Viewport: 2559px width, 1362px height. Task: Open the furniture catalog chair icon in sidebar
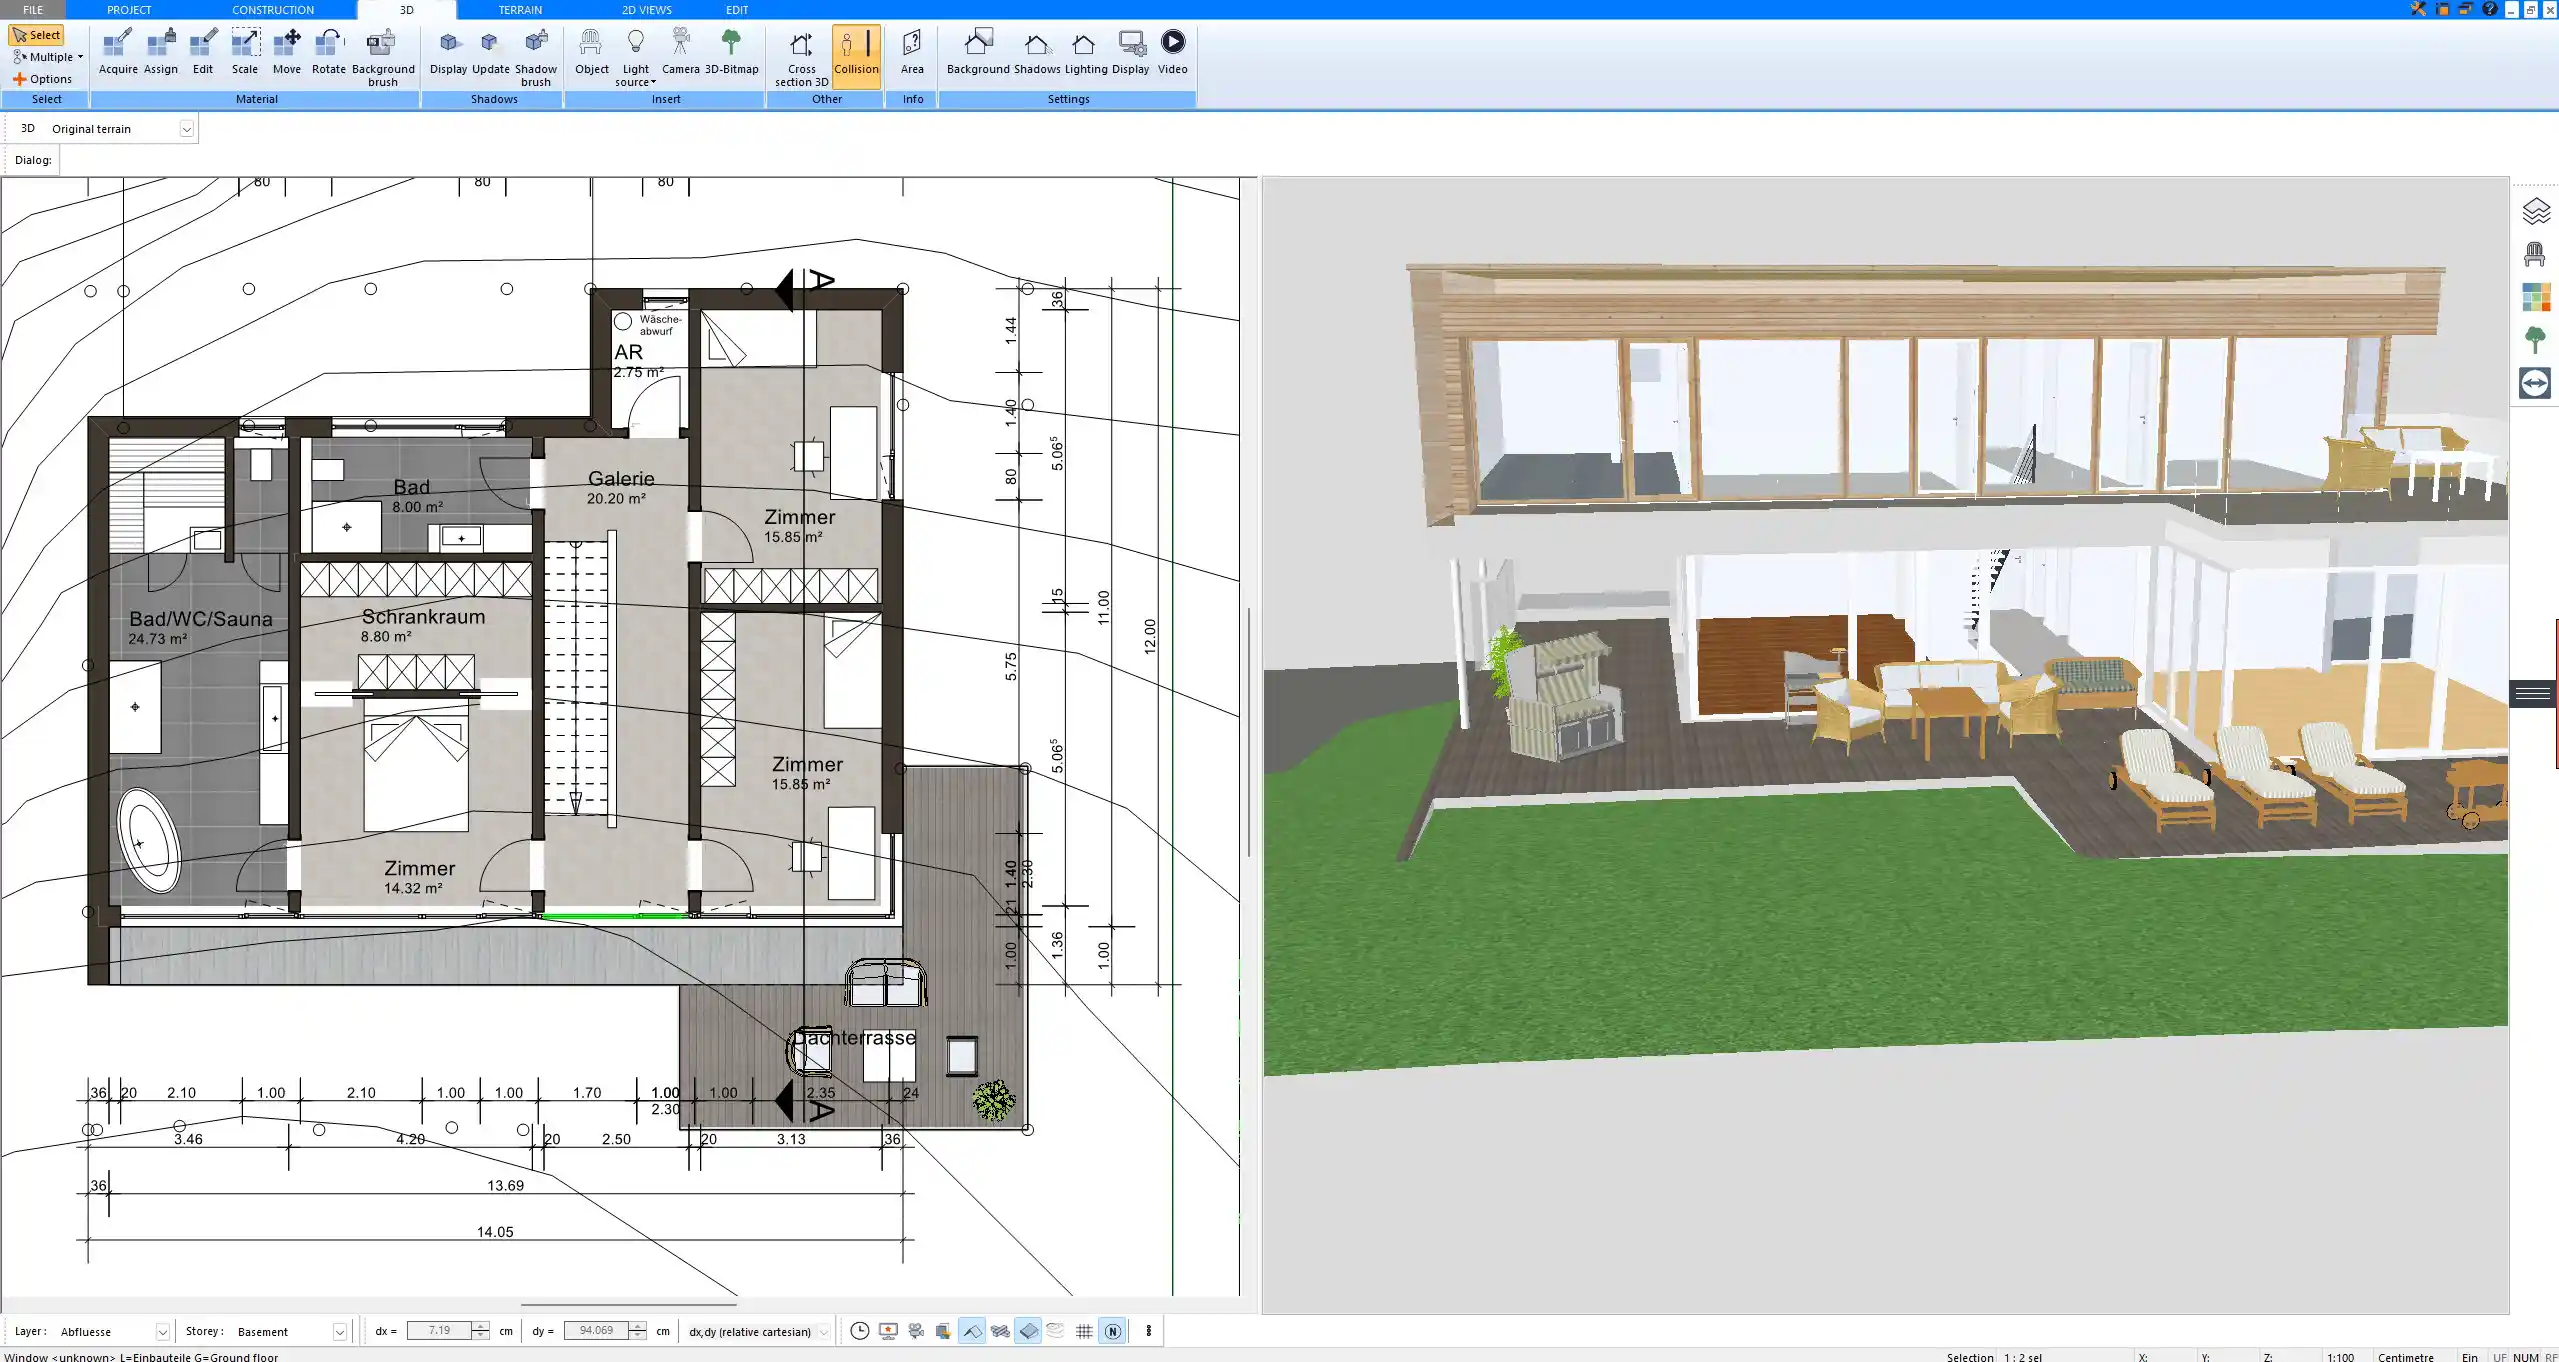tap(2535, 254)
